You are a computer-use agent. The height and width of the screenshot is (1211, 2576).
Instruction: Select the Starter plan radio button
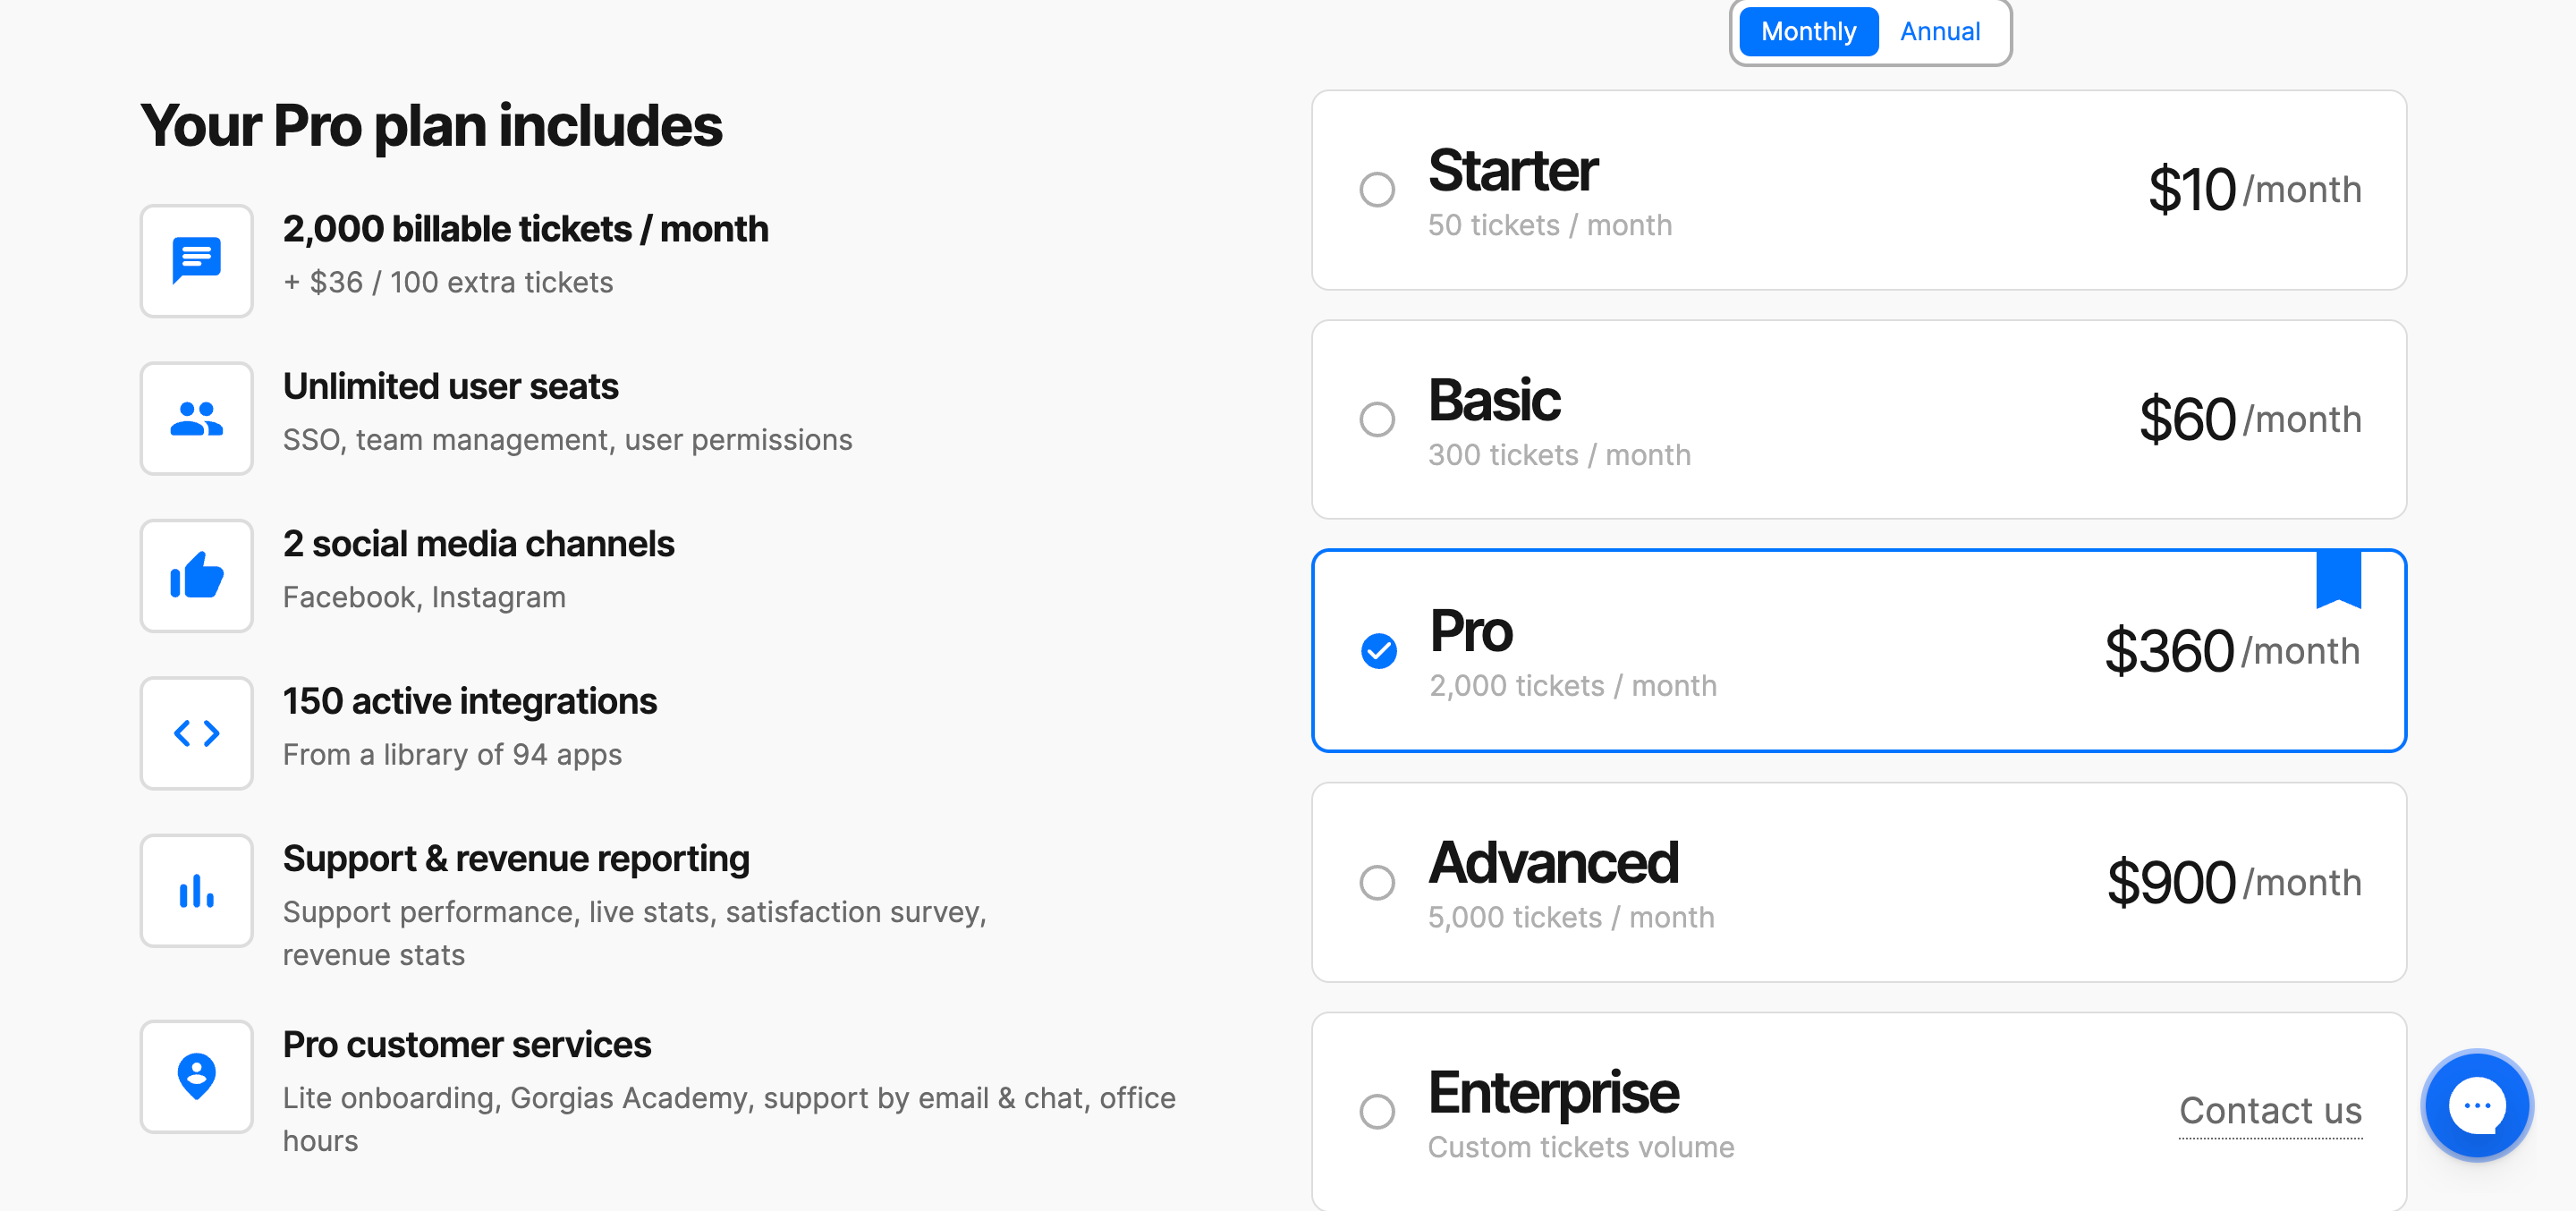click(x=1377, y=190)
